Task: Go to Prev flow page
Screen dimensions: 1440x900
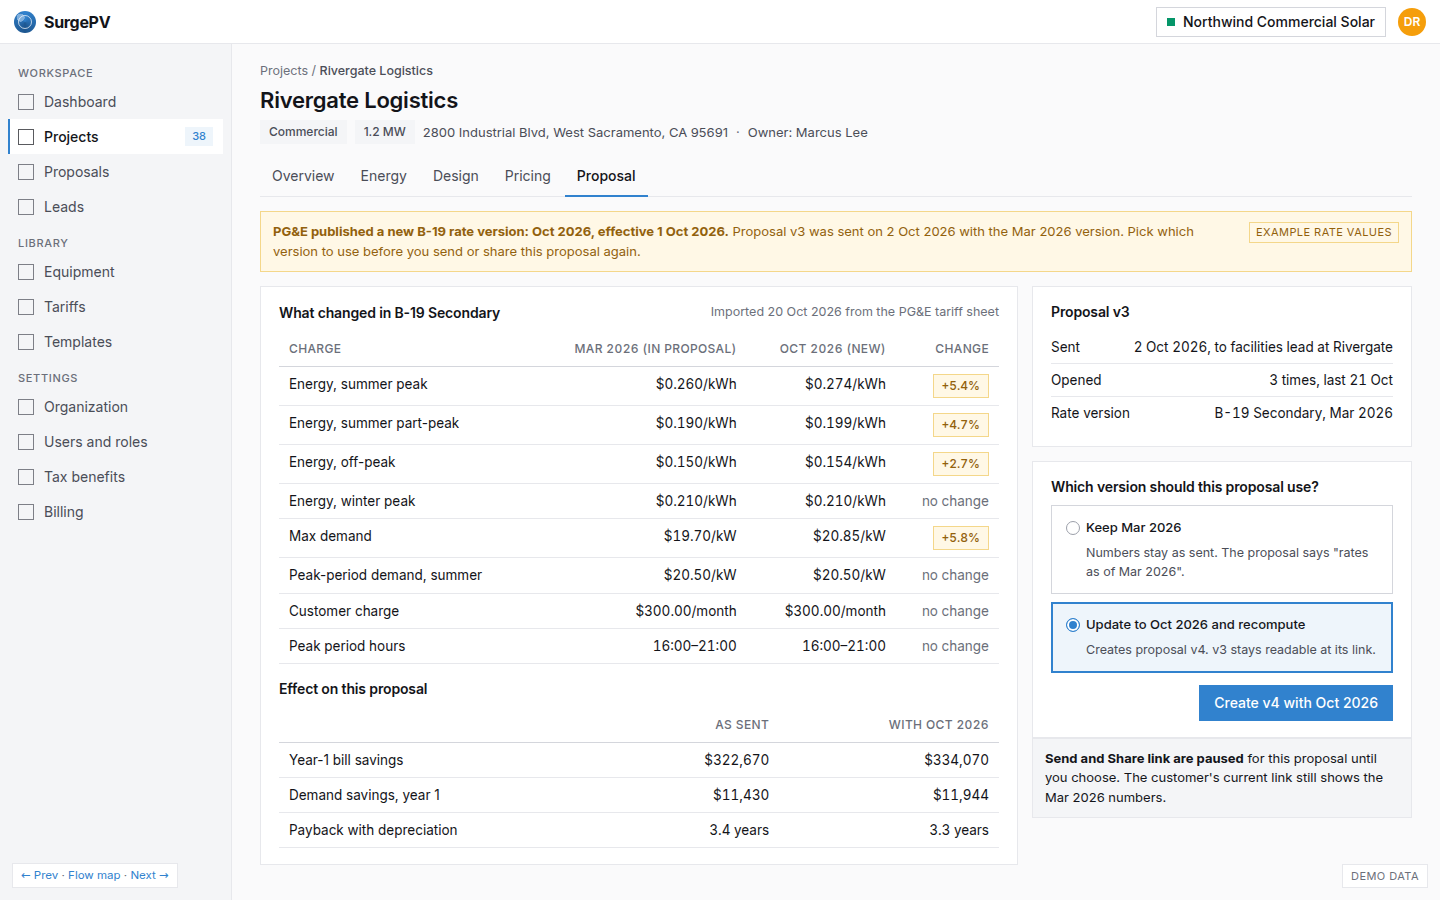Action: [40, 875]
